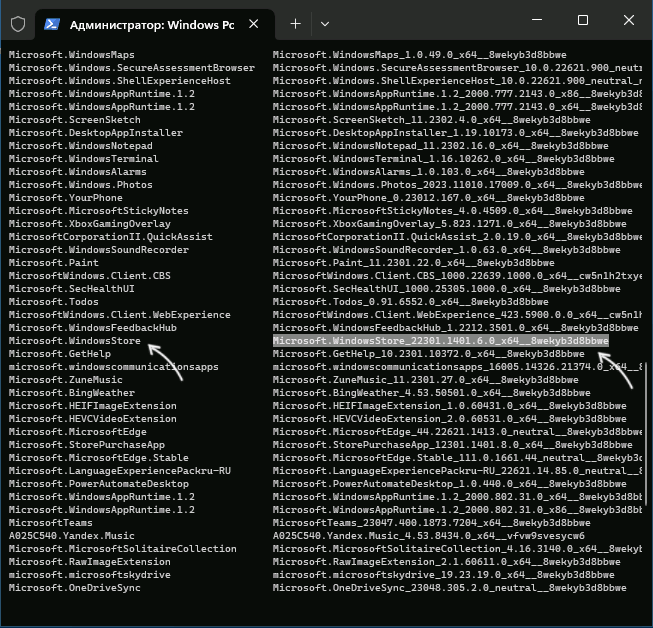Click Microsoft.PowerAutomateDesktop in the left column
Viewport: 653px width, 628px height.
pos(99,483)
